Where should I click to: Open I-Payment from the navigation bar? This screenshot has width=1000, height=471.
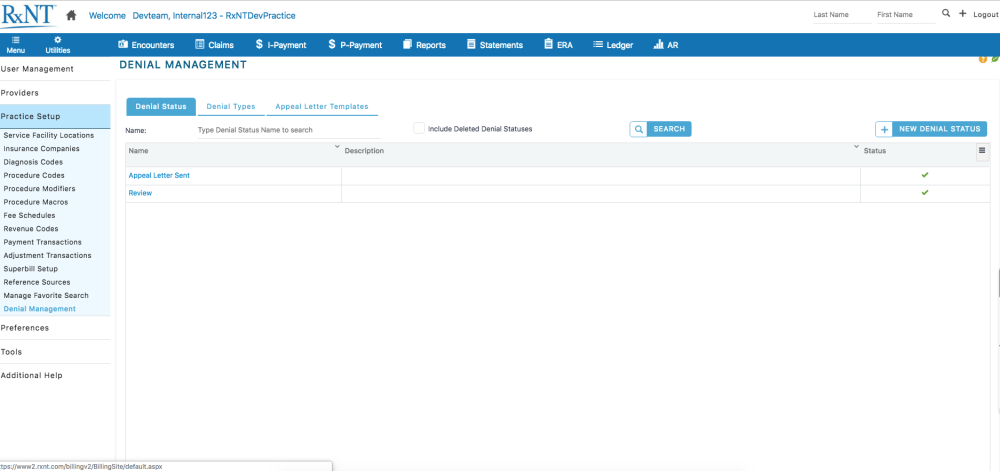coord(281,45)
